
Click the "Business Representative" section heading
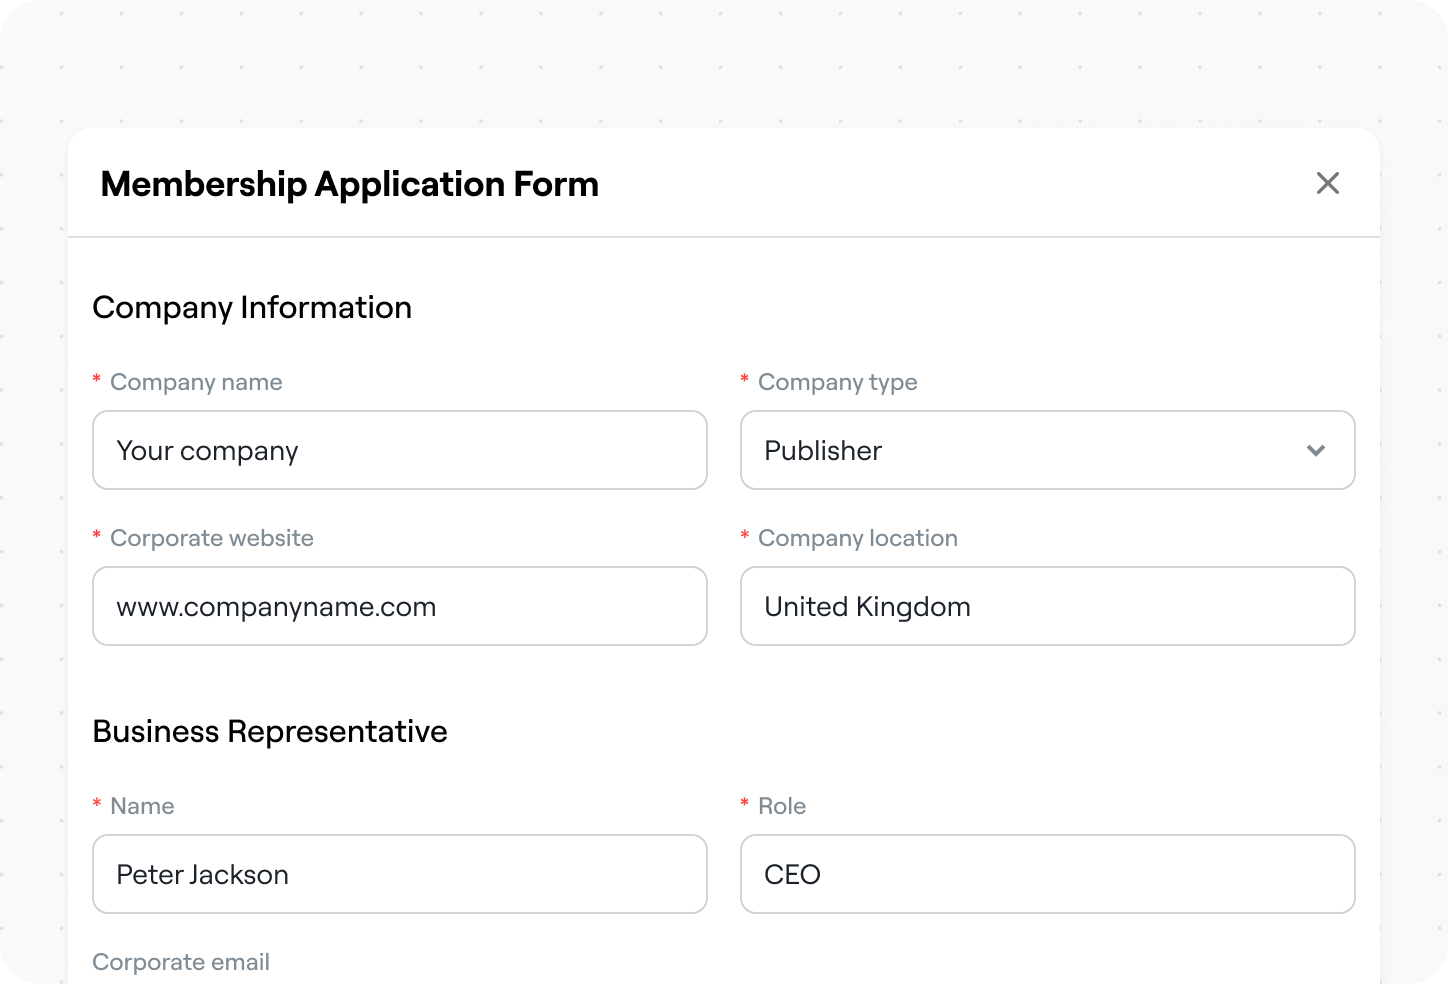(270, 731)
